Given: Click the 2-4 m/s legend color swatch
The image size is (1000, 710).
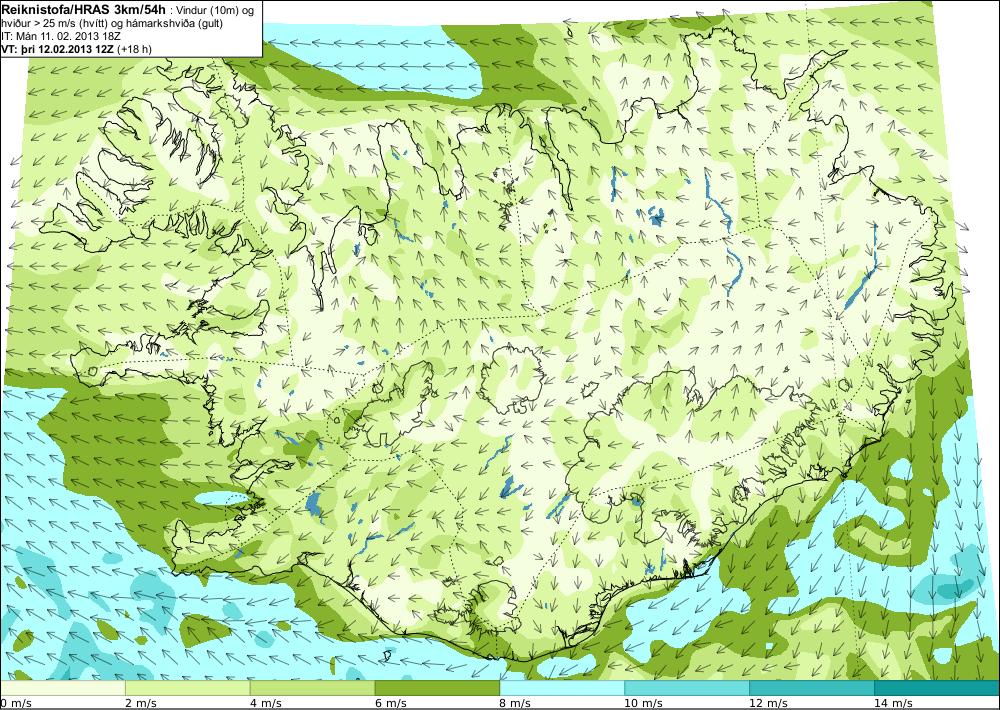Looking at the screenshot, I should [x=188, y=688].
